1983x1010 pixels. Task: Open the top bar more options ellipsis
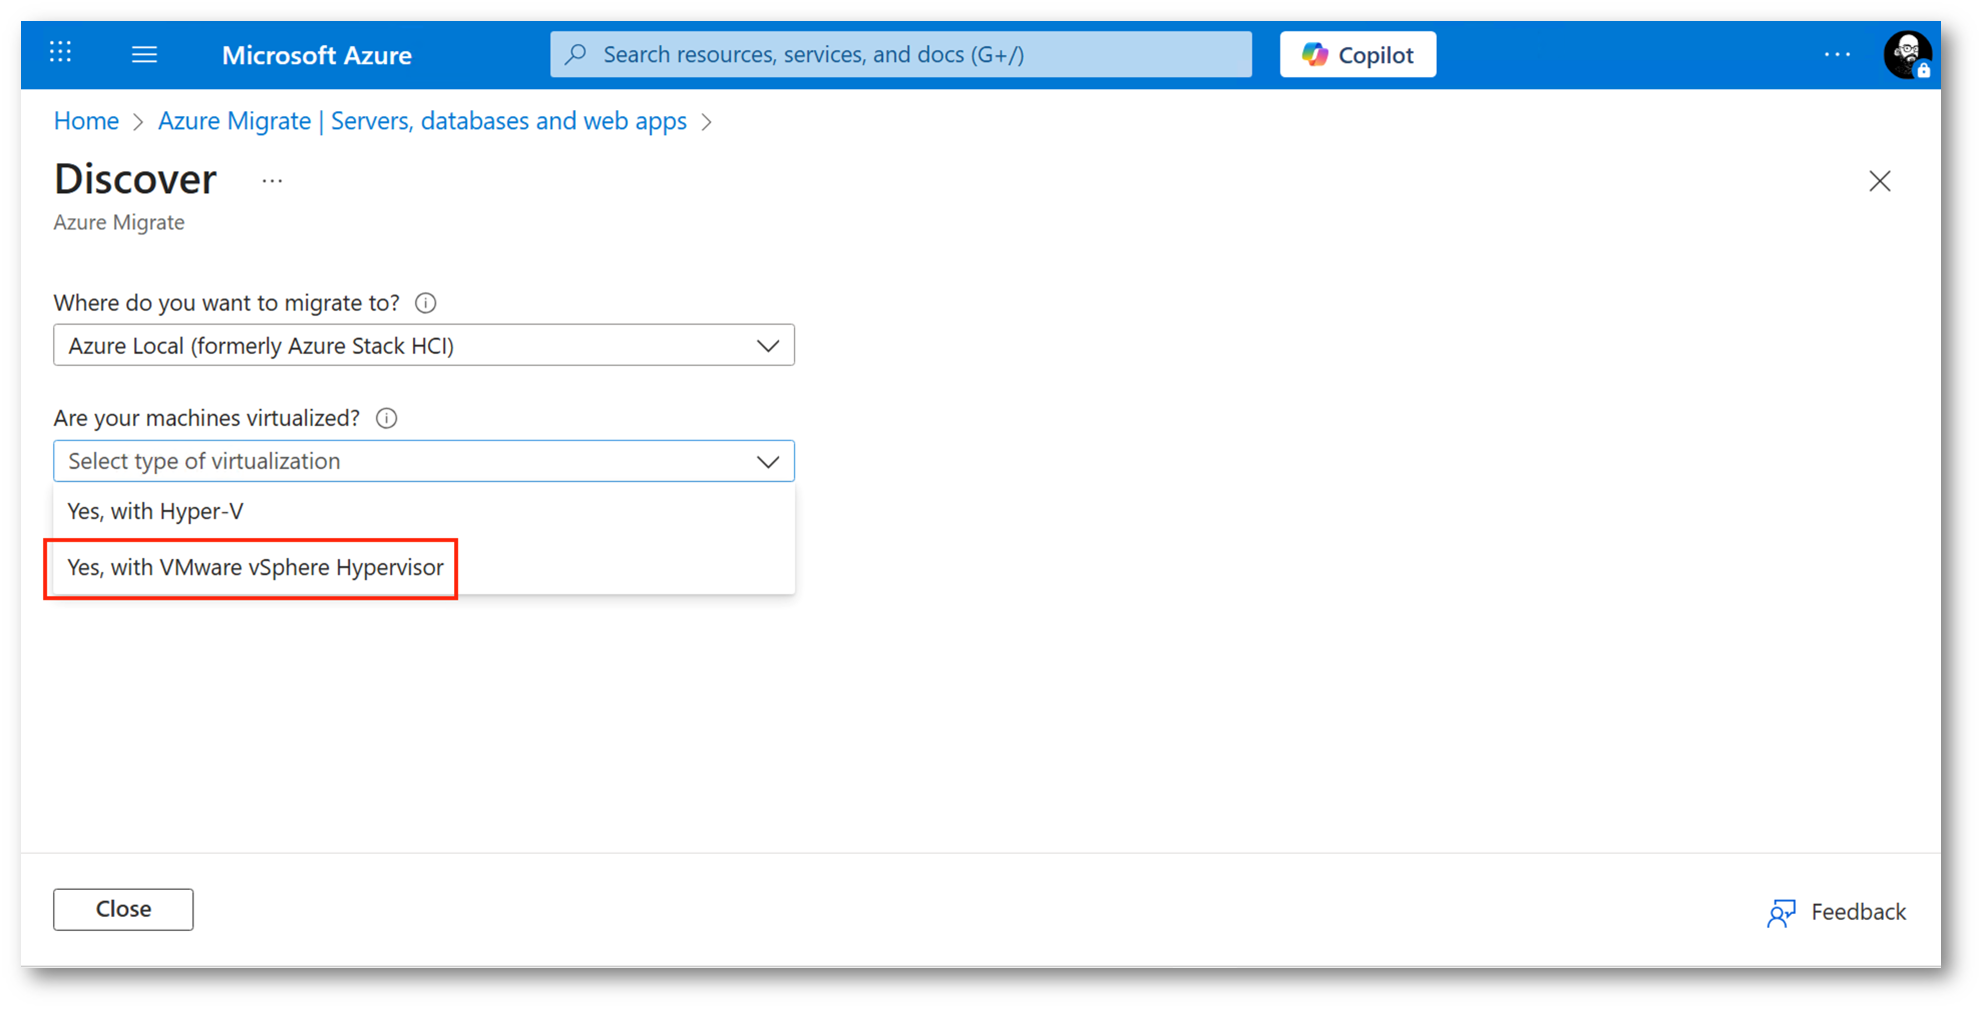[x=1837, y=55]
